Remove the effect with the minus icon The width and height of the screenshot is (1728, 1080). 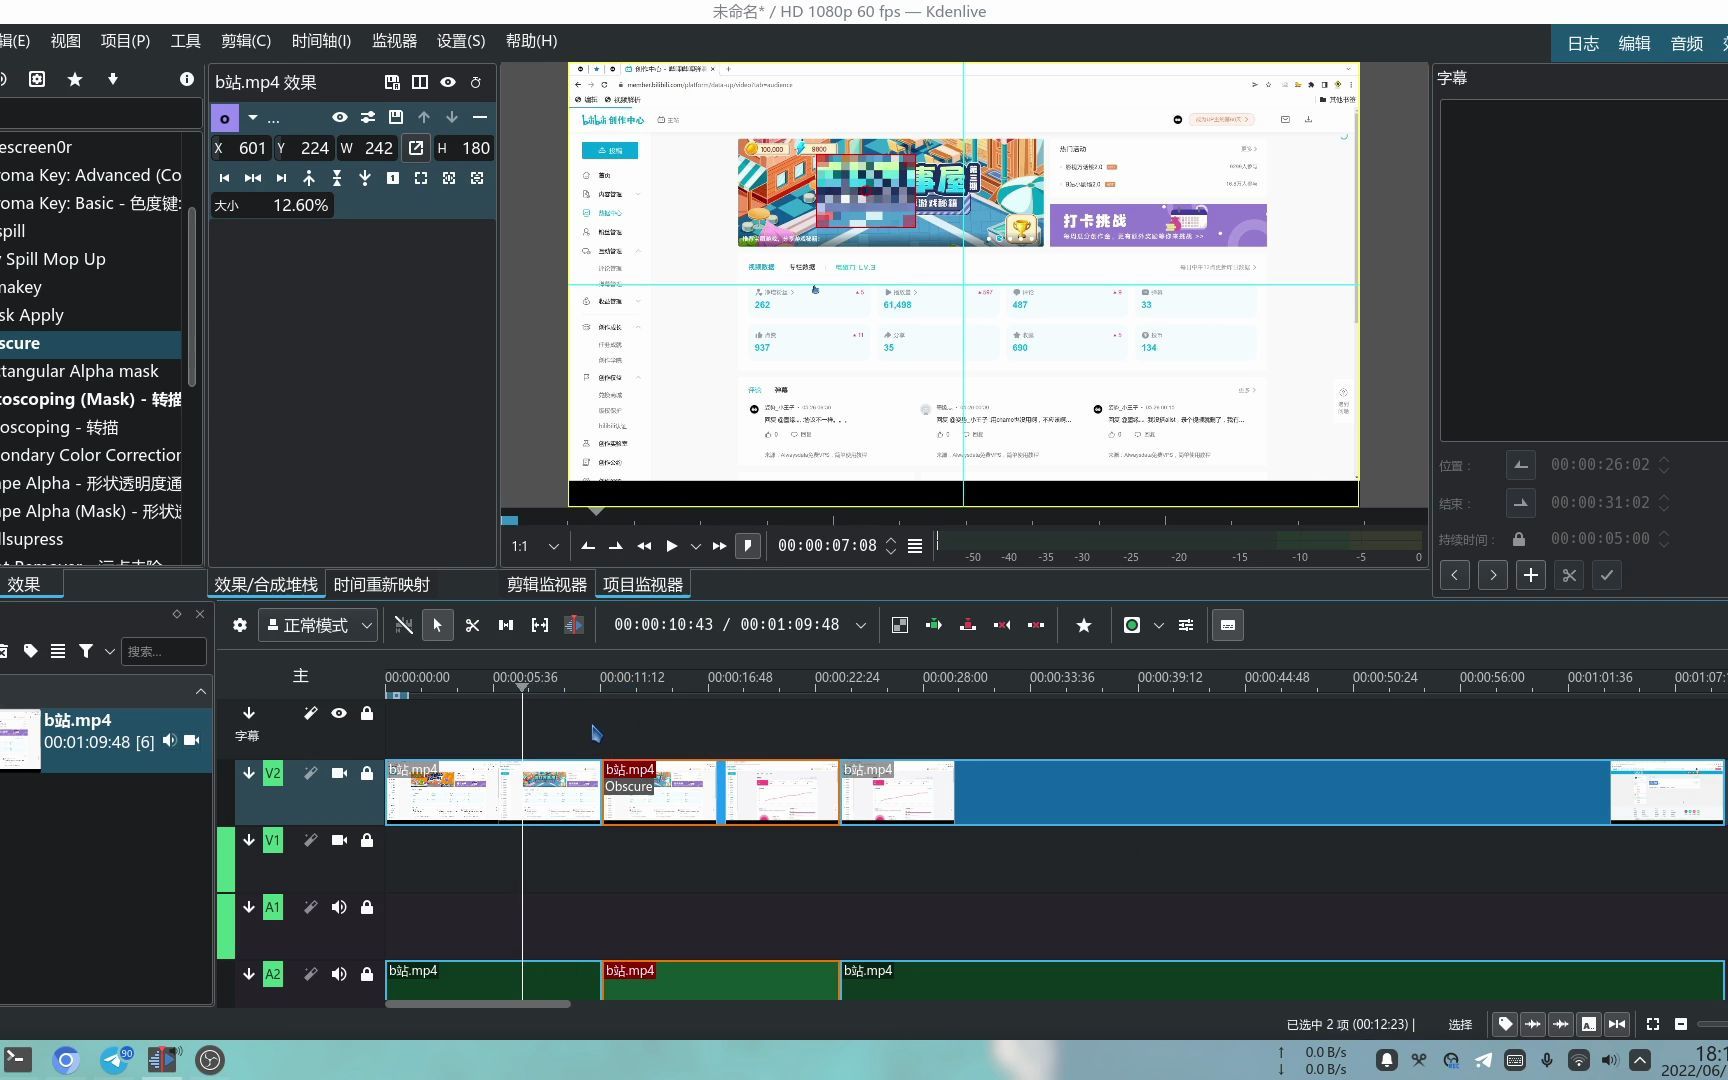point(480,117)
